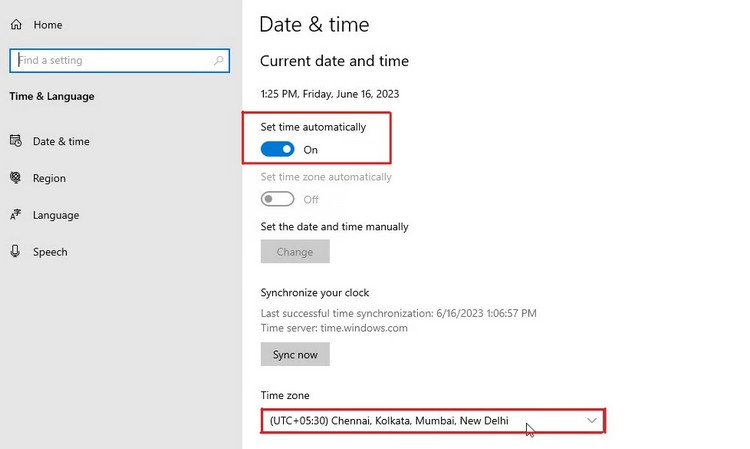Turn off Set time automatically toggle
750x449 pixels.
(x=277, y=149)
